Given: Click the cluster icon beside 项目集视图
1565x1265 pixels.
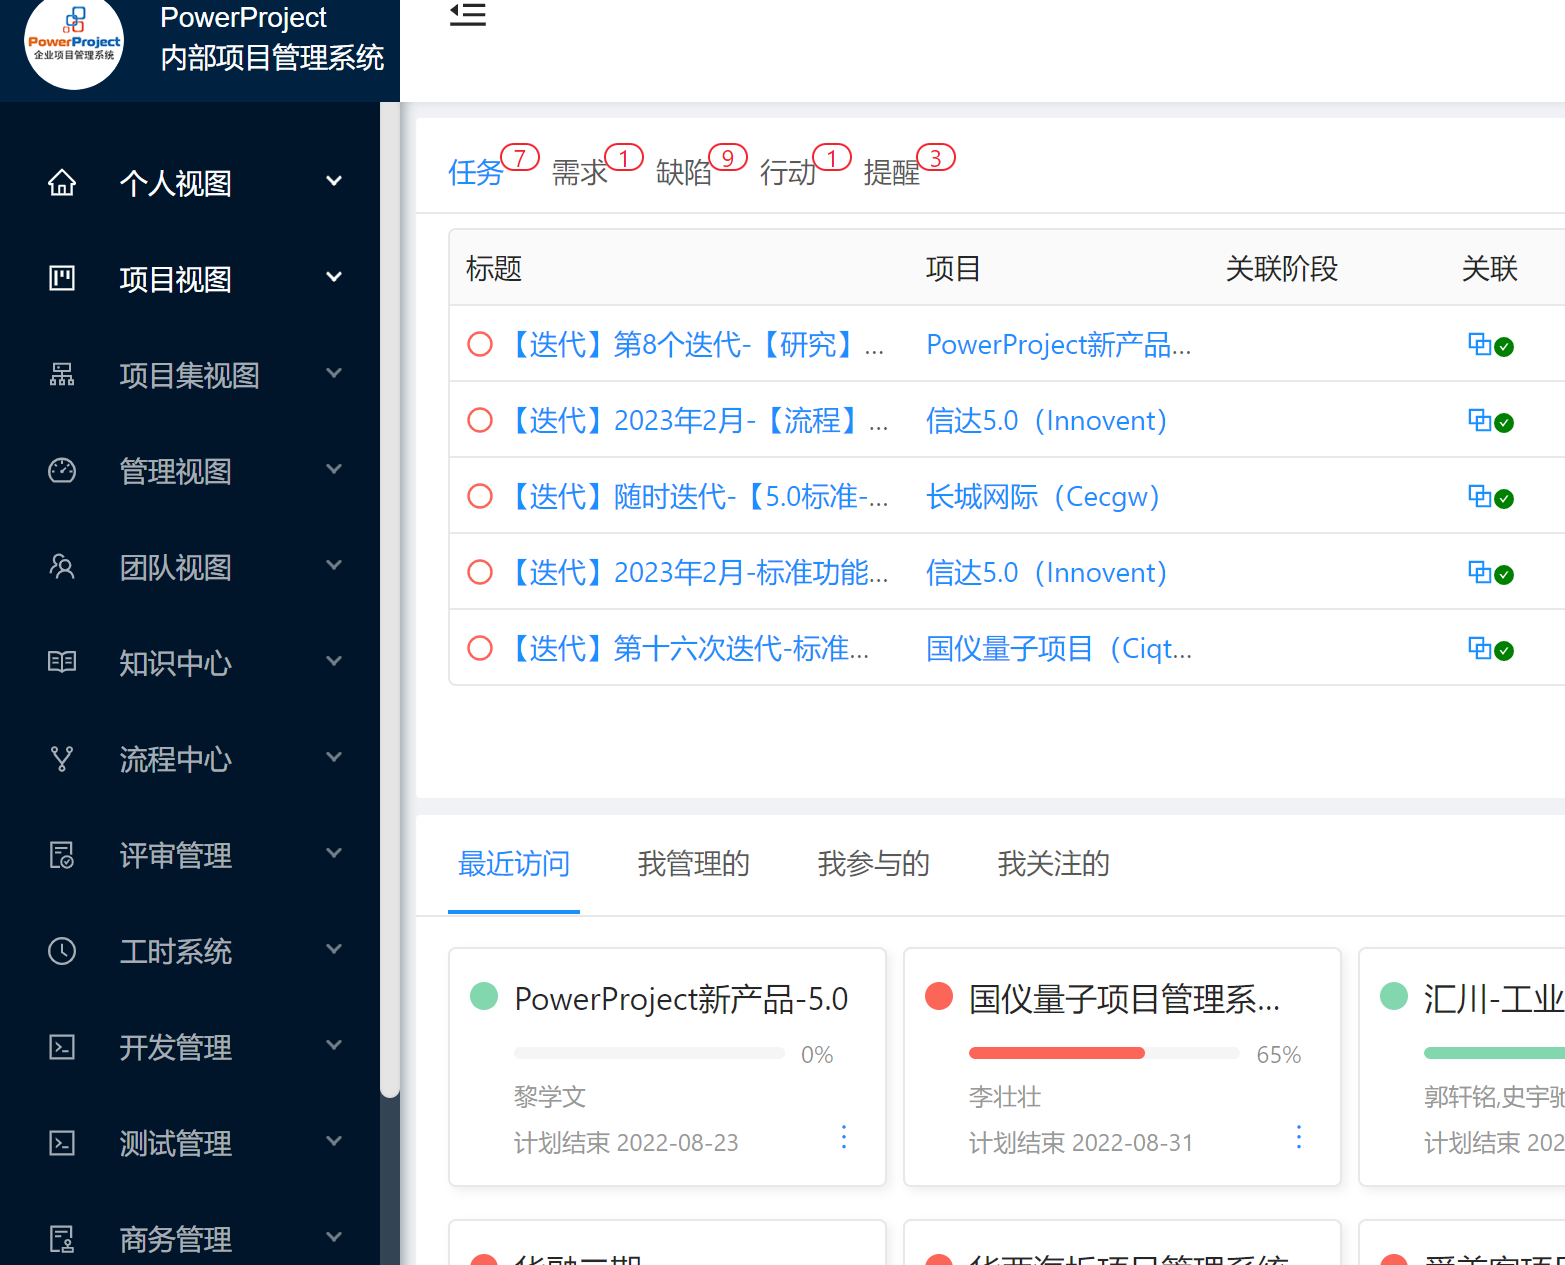Looking at the screenshot, I should click(x=62, y=374).
